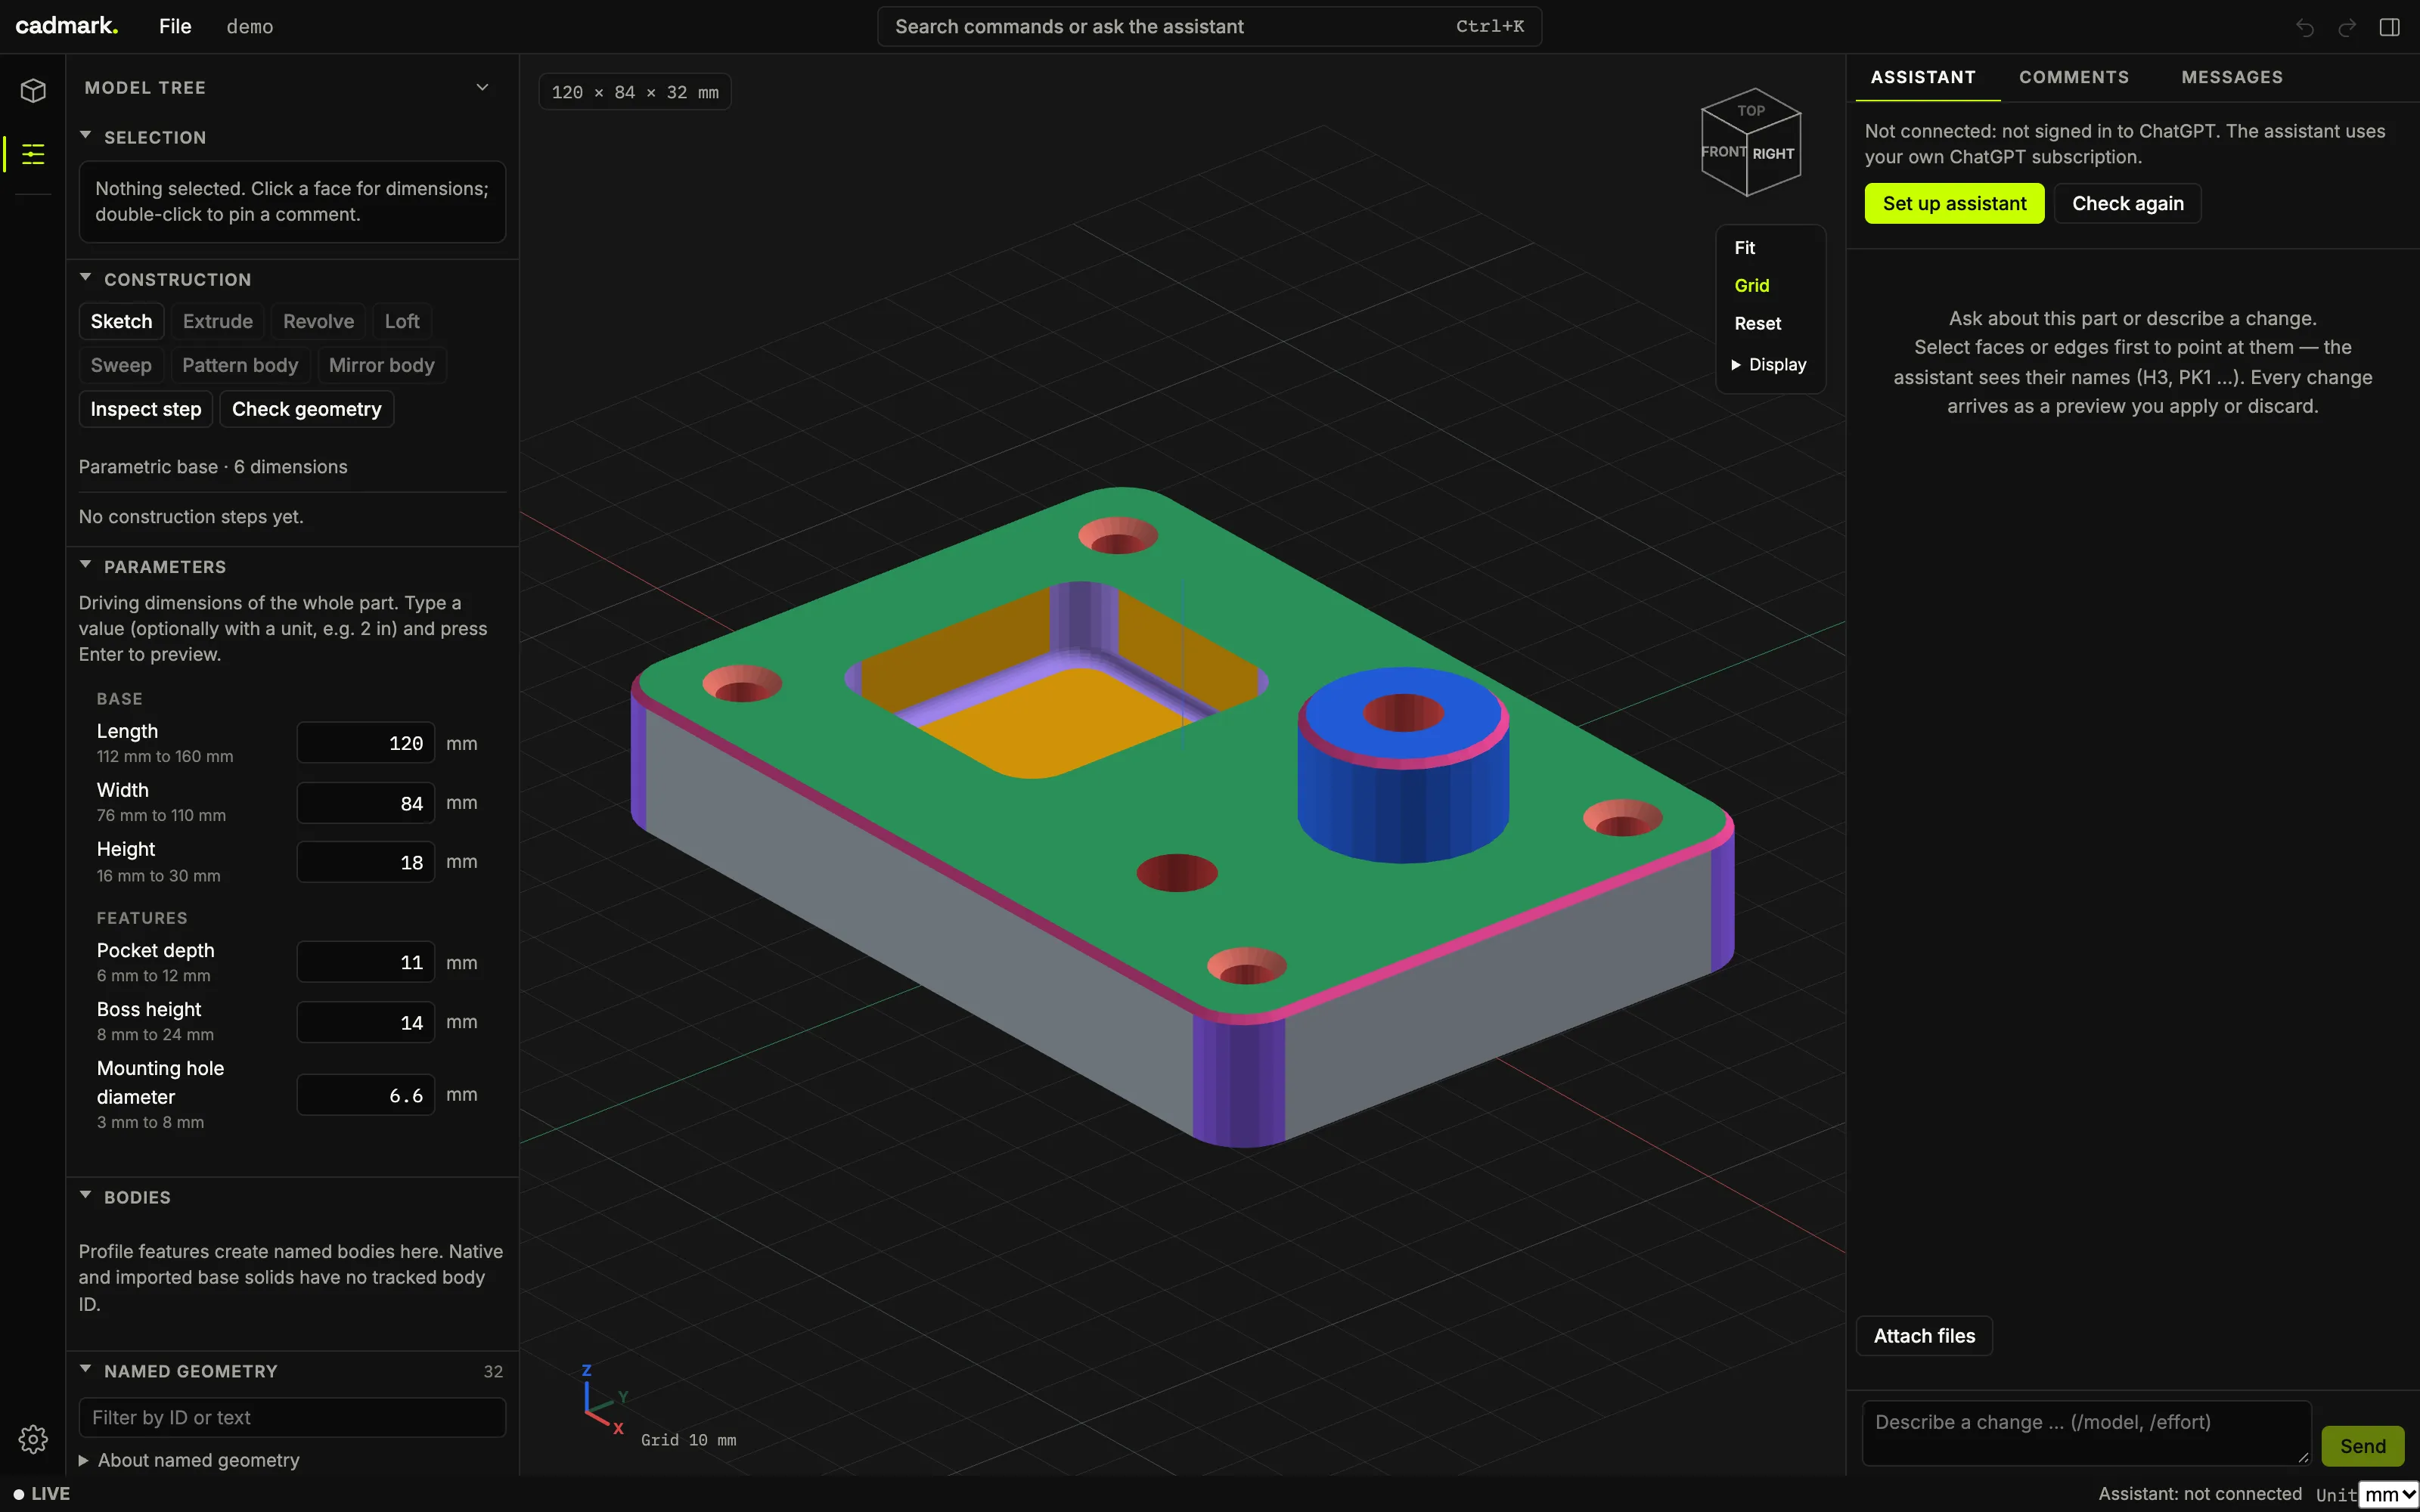Click Attach files button
The width and height of the screenshot is (2420, 1512).
(x=1924, y=1336)
